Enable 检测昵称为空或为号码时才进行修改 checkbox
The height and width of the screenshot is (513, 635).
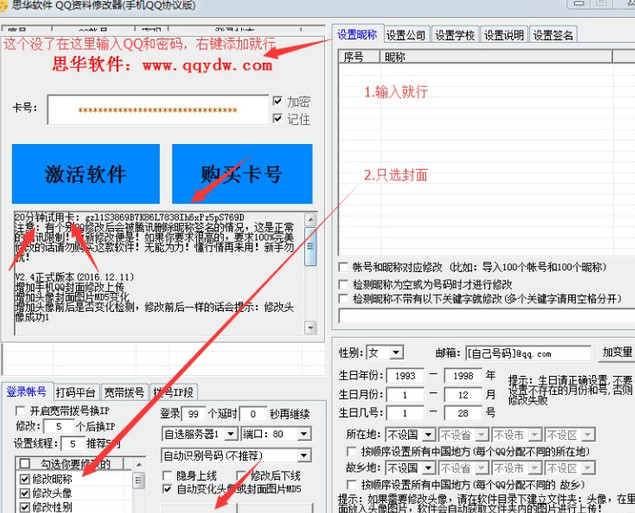[343, 284]
